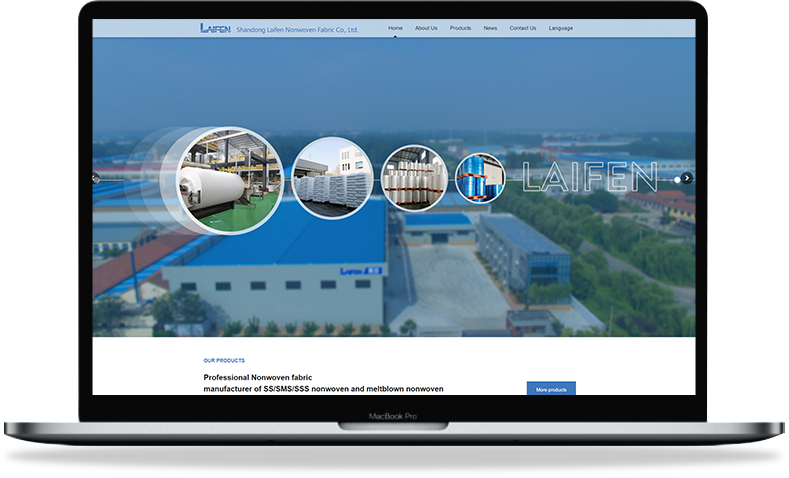Navigate to Contact Us
Image resolution: width=789 pixels, height=478 pixels.
tap(522, 28)
